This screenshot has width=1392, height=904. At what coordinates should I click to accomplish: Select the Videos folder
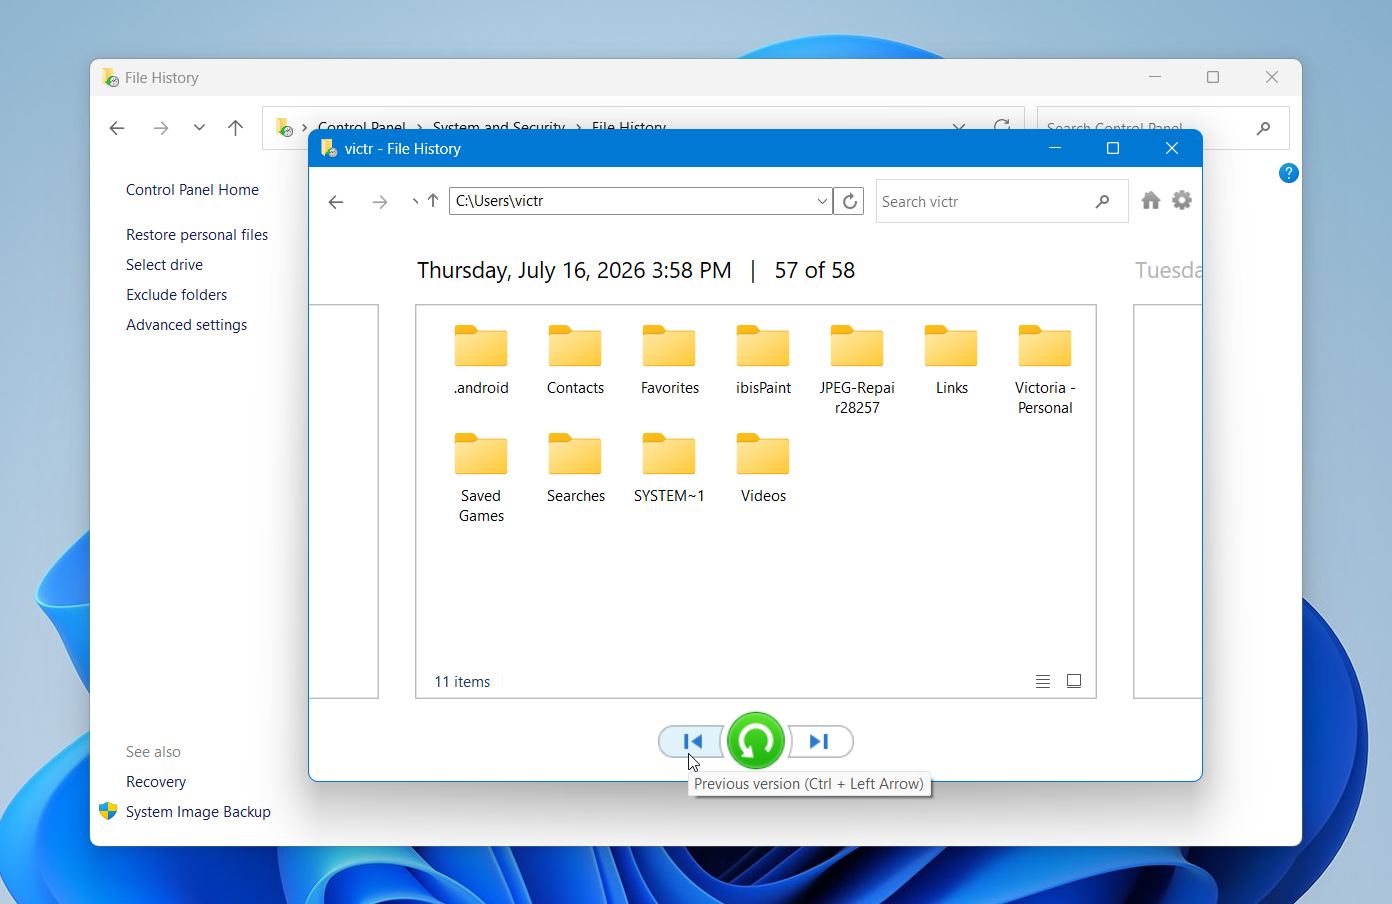click(x=763, y=469)
